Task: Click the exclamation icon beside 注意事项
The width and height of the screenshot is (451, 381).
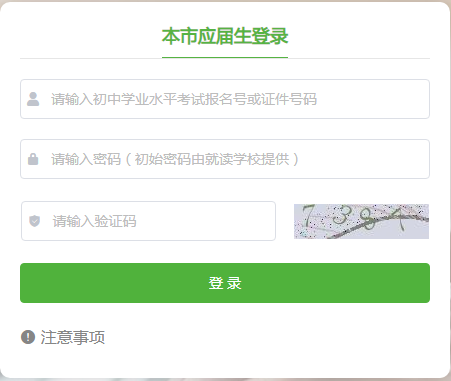Action: (x=28, y=337)
